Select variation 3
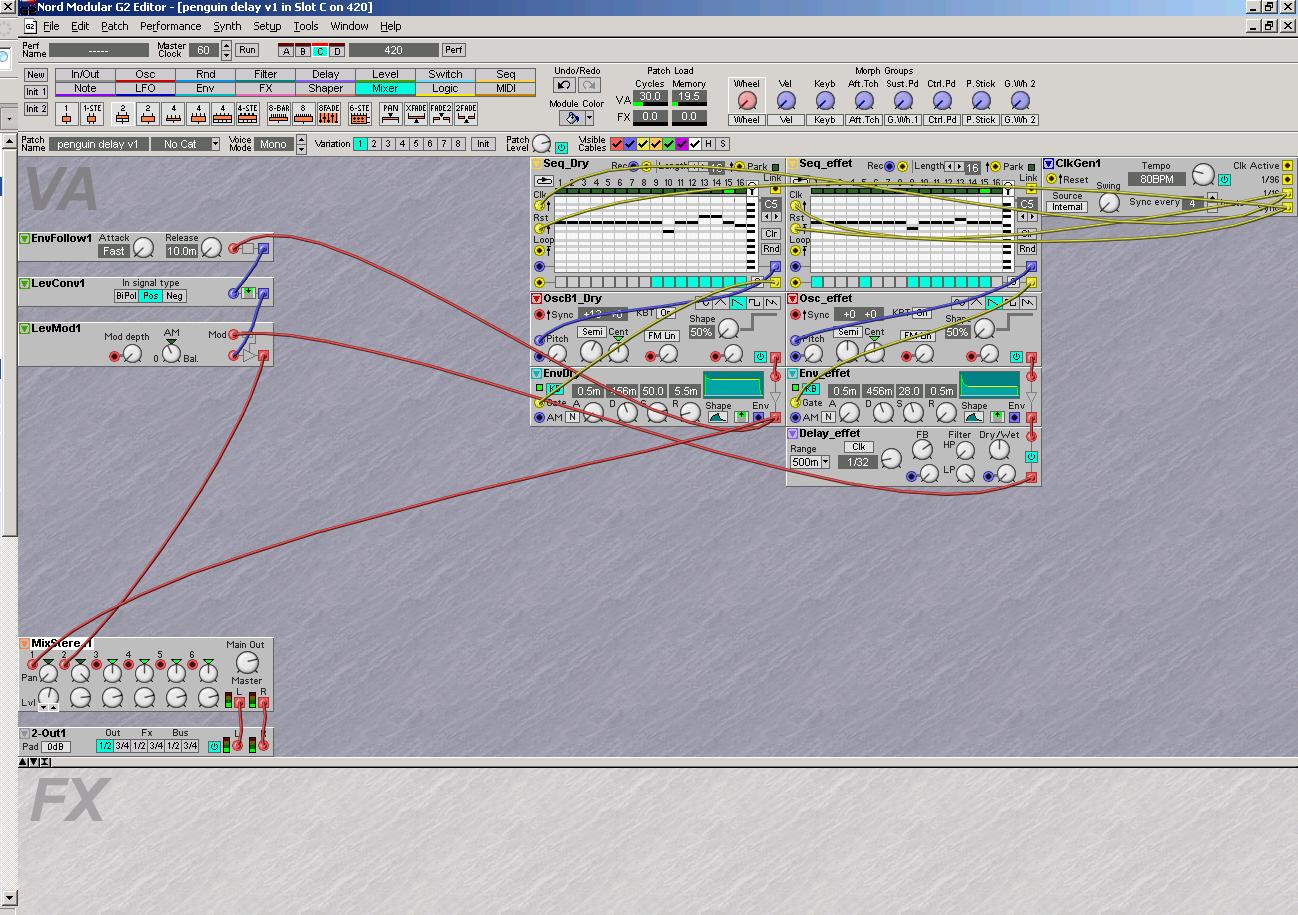This screenshot has height=915, width=1298. click(389, 144)
